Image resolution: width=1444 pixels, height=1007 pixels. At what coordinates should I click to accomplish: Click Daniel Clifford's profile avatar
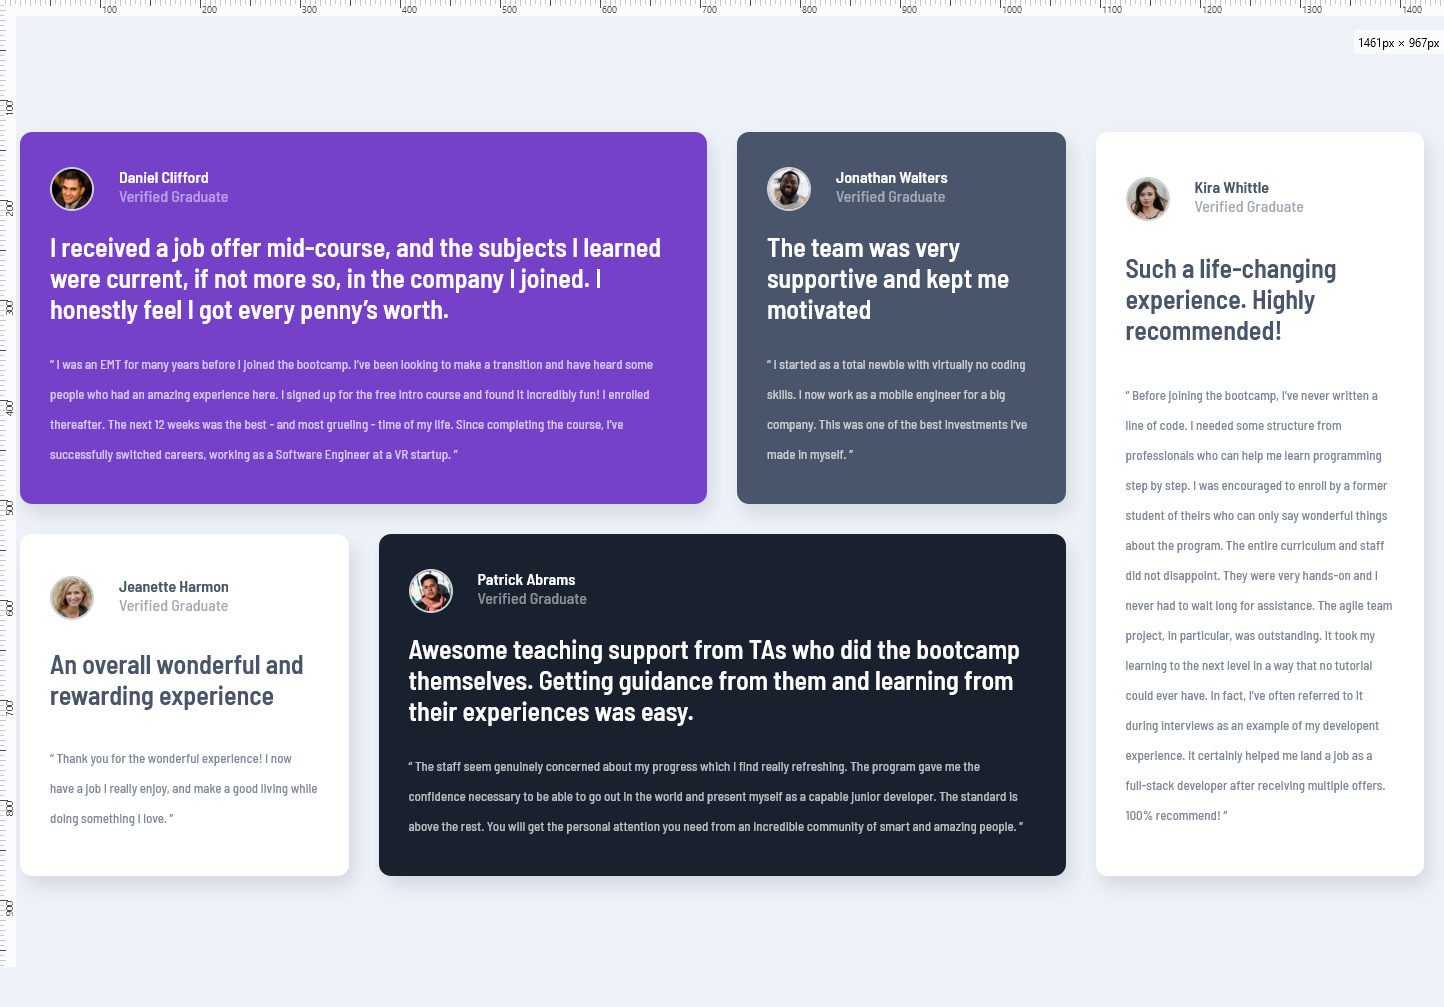click(71, 188)
